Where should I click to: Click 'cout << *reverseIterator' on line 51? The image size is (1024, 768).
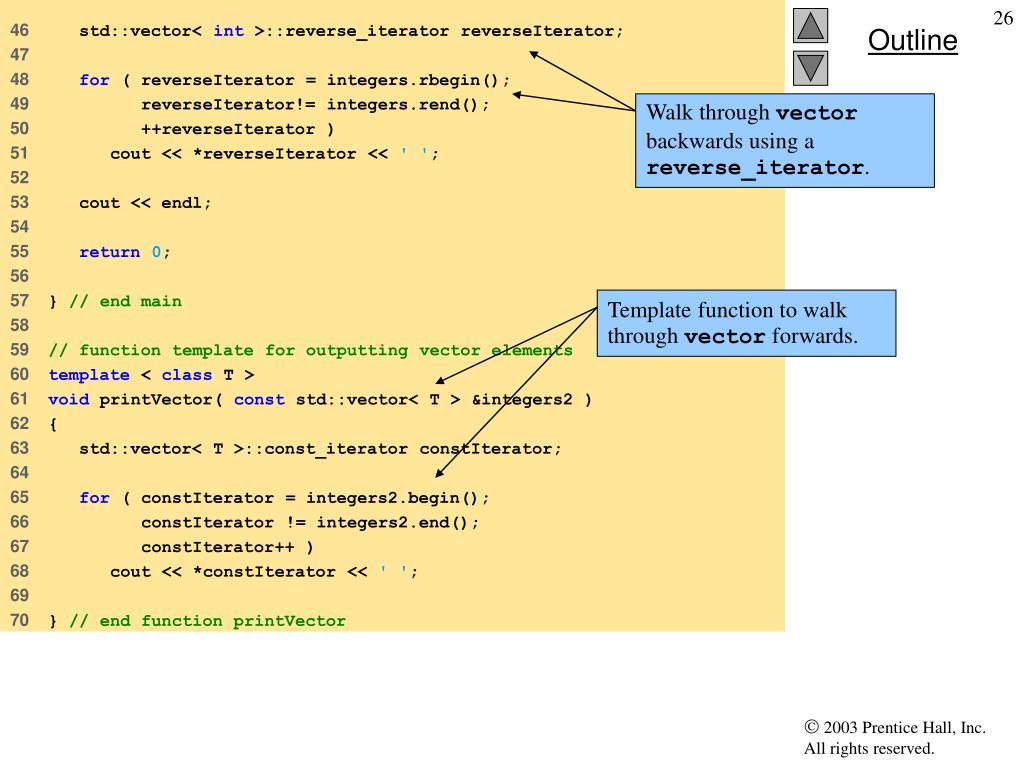point(233,154)
